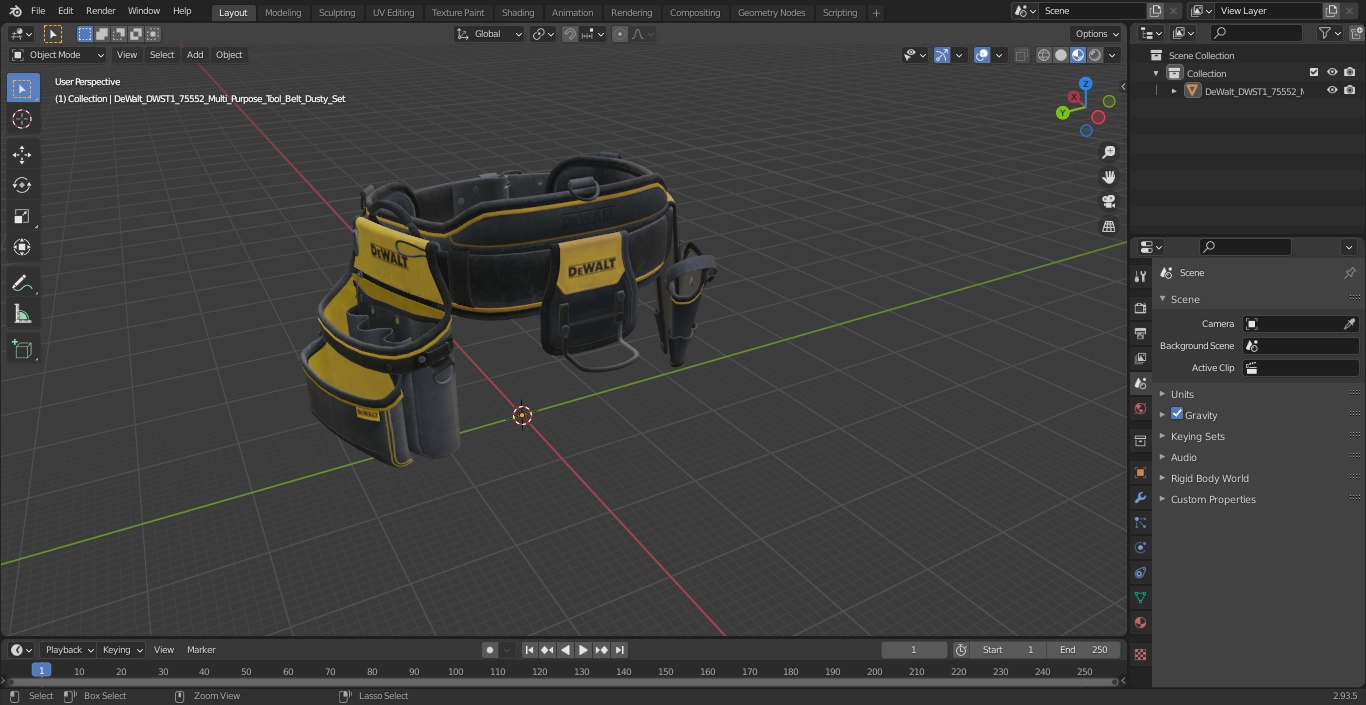The width and height of the screenshot is (1366, 705).
Task: Select the Rotate tool
Action: [22, 185]
